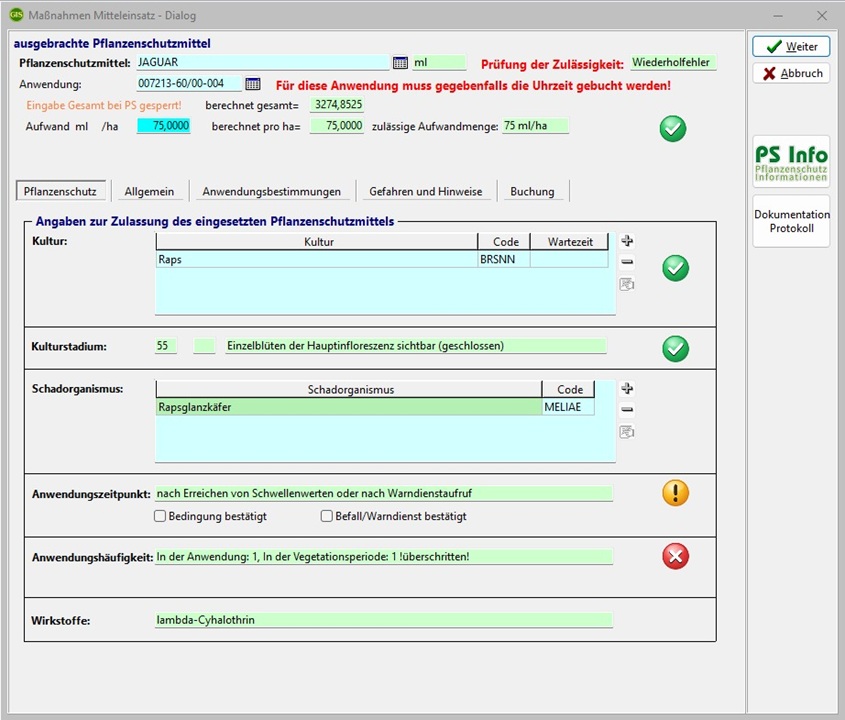Focus the Anwendung field 007213-60/00-004
This screenshot has width=845, height=720.
coord(189,84)
